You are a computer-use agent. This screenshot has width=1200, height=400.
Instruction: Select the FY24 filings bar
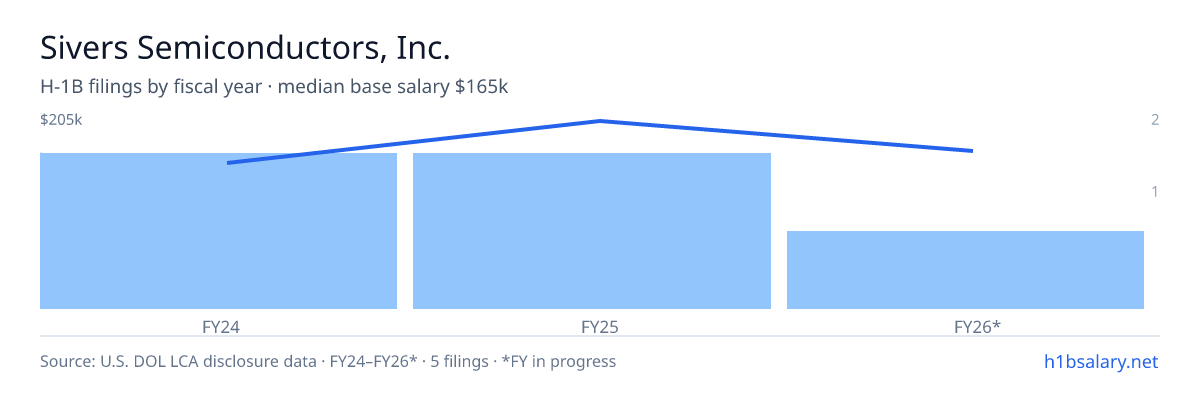218,231
